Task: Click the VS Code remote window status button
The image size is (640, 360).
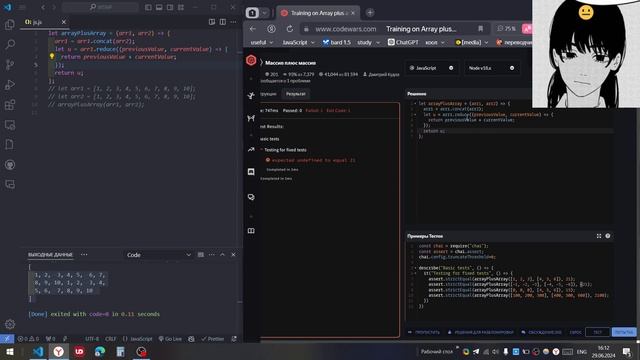Action: 7,339
